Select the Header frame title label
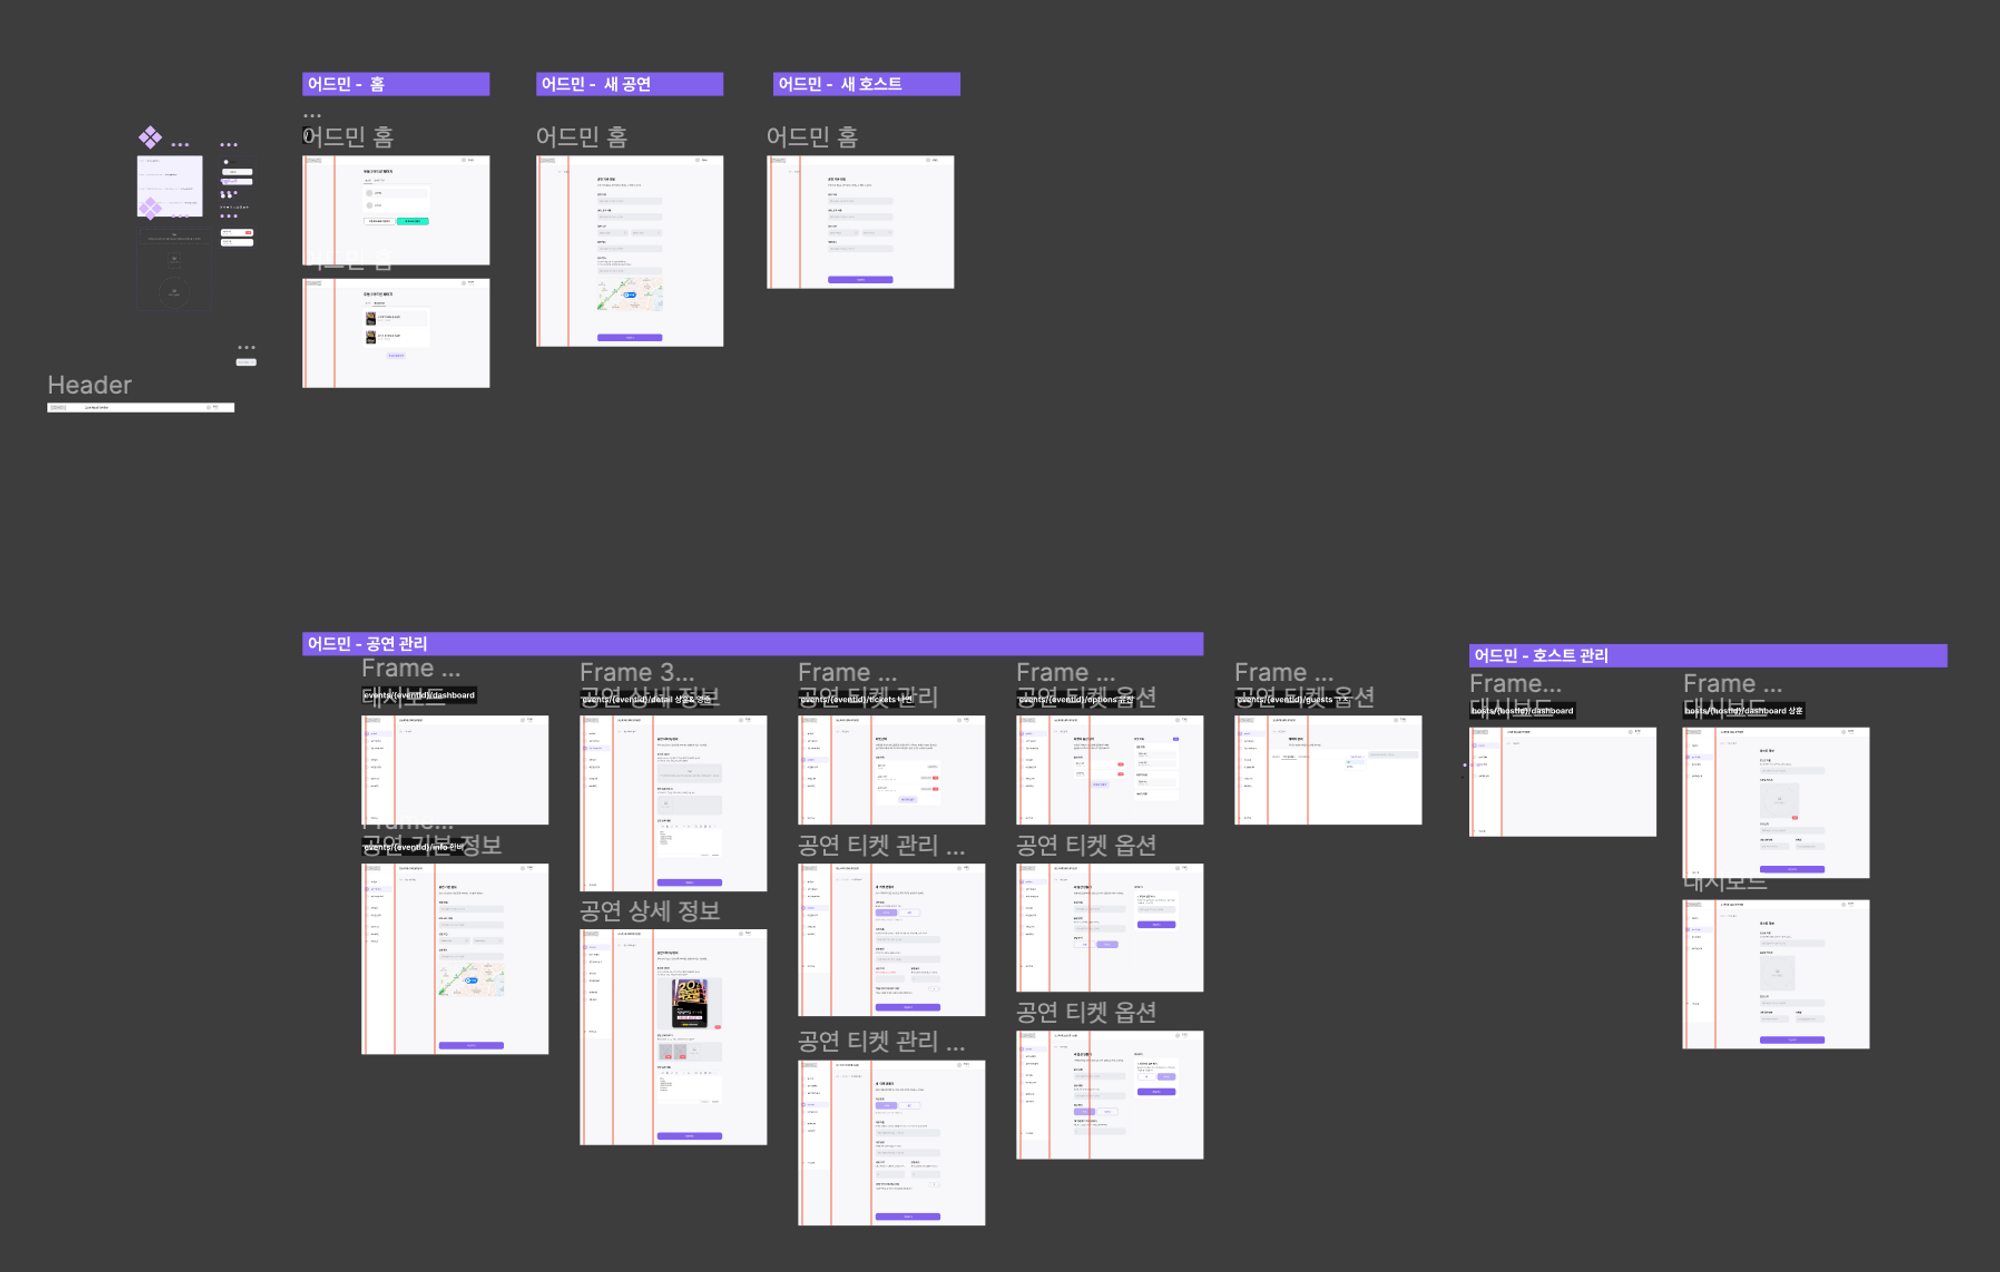Image resolution: width=2000 pixels, height=1272 pixels. pyautogui.click(x=89, y=385)
